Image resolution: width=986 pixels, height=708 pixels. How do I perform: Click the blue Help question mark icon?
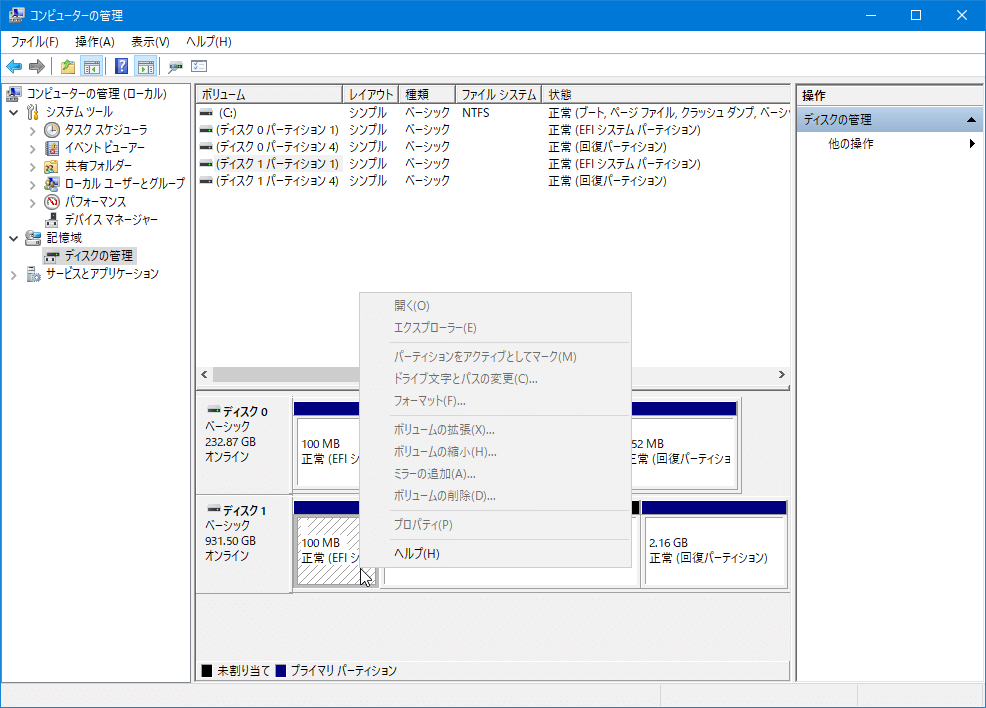tap(122, 67)
